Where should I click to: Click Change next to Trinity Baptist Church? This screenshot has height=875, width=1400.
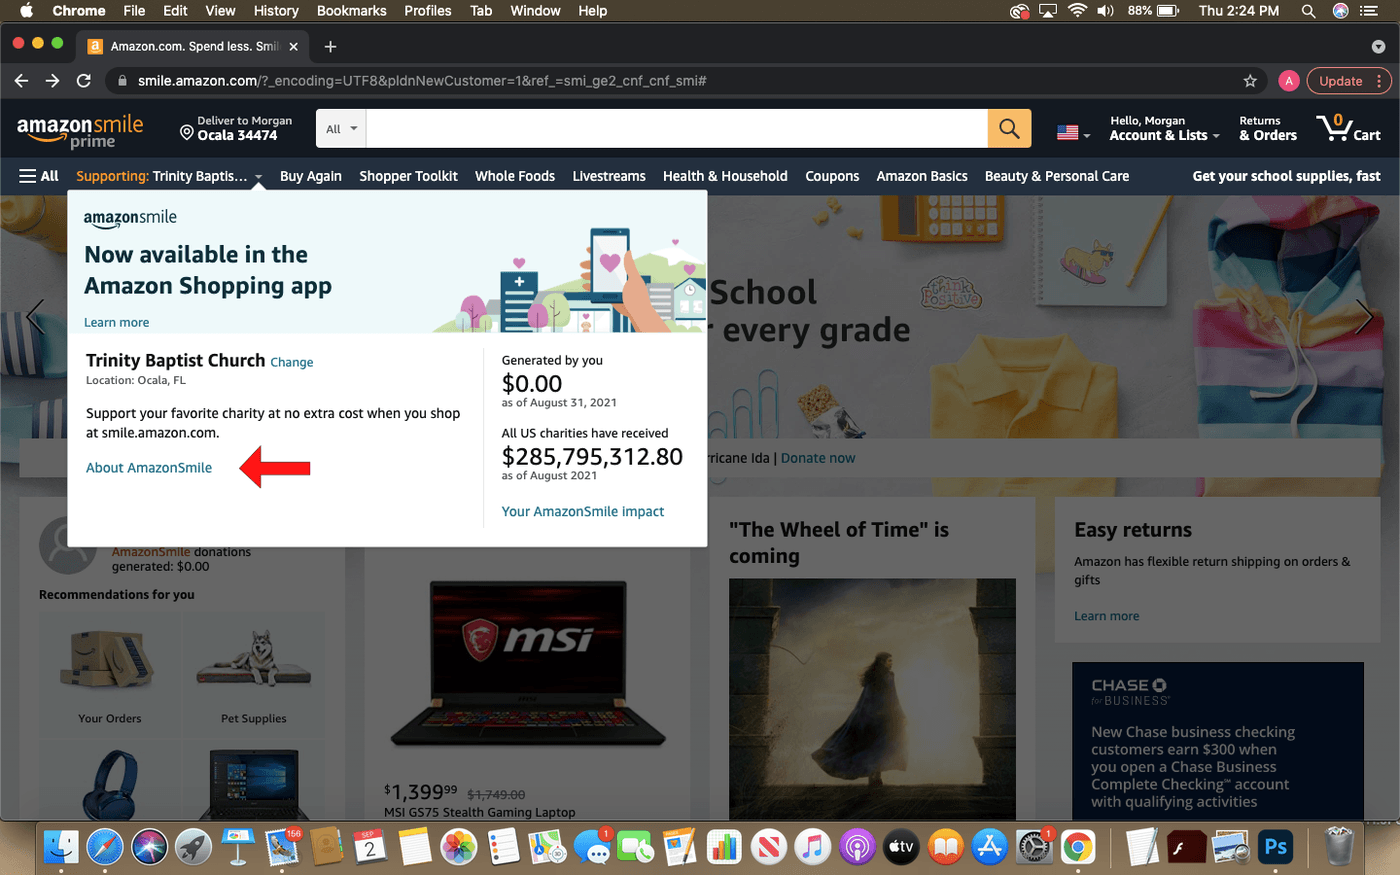click(x=292, y=362)
